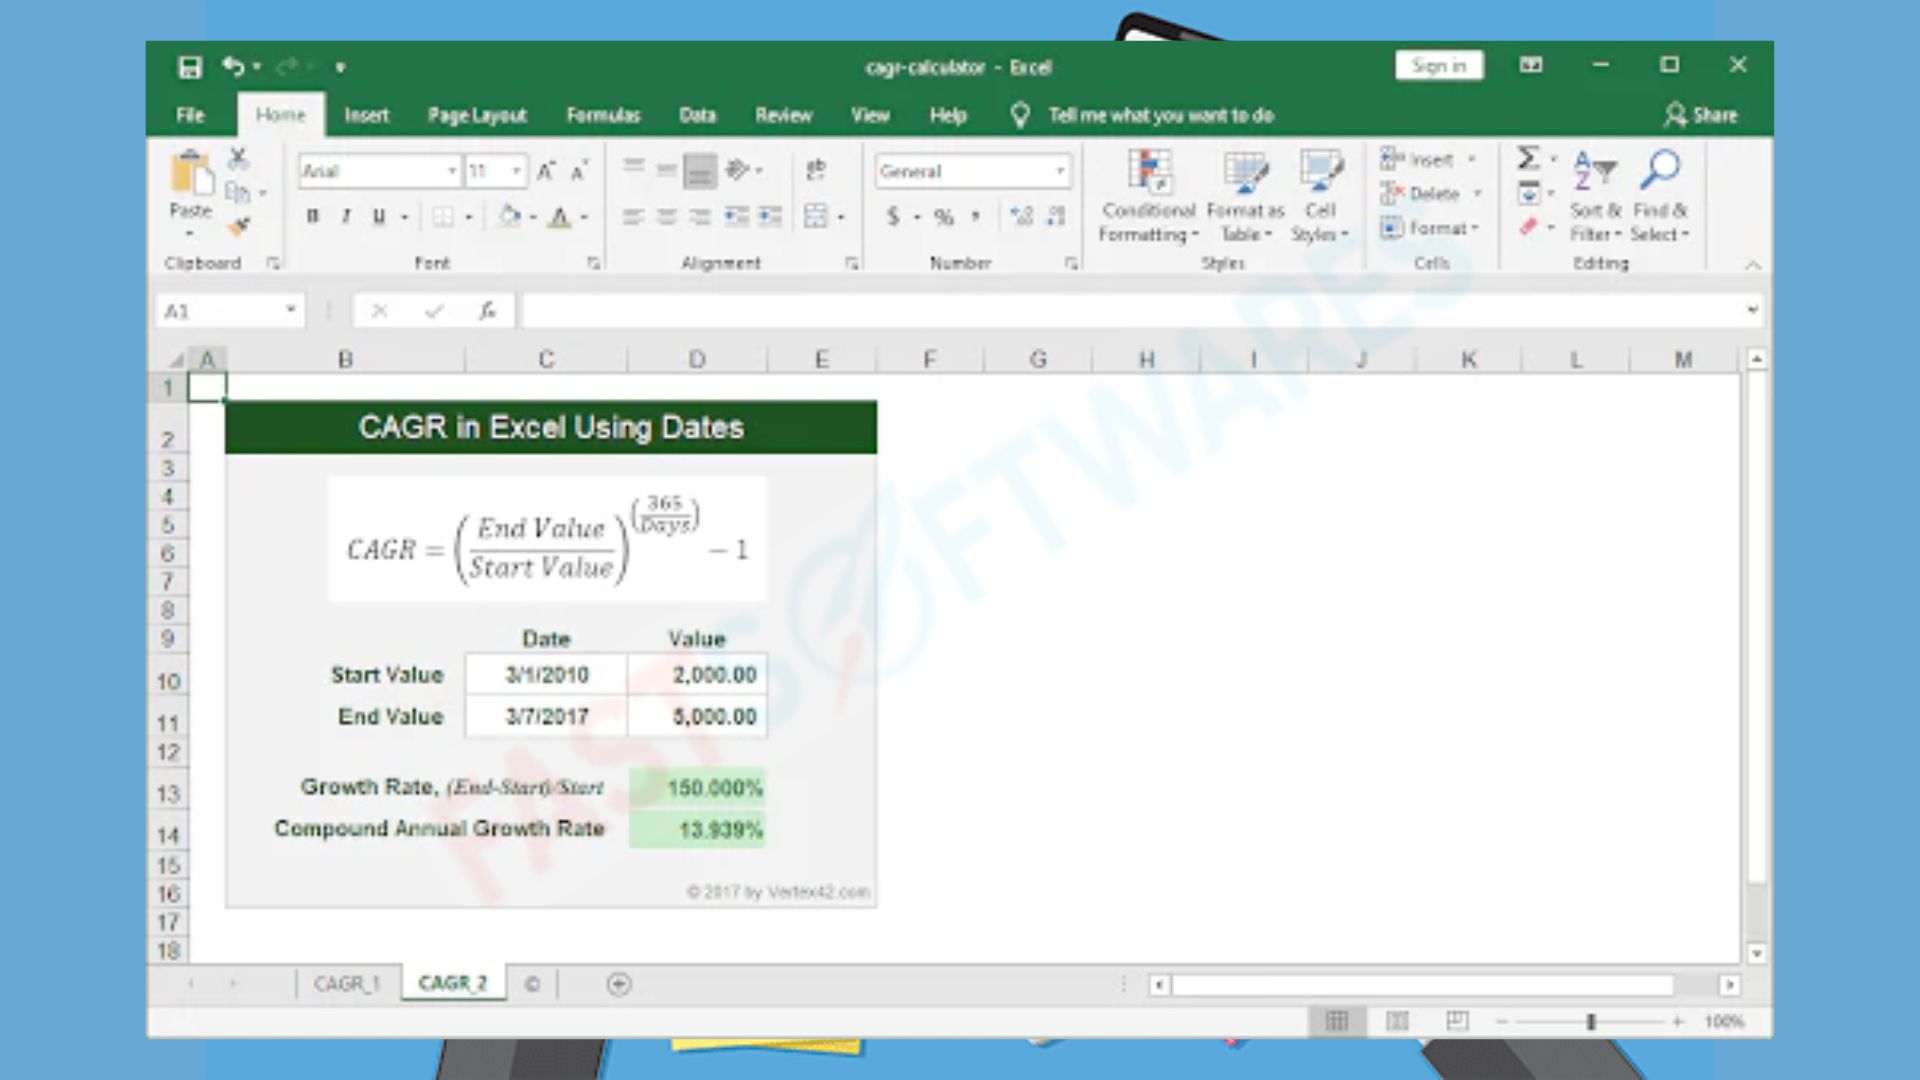Open the Borders dropdown arrow
Viewport: 1920px width, 1080px height.
(x=468, y=217)
